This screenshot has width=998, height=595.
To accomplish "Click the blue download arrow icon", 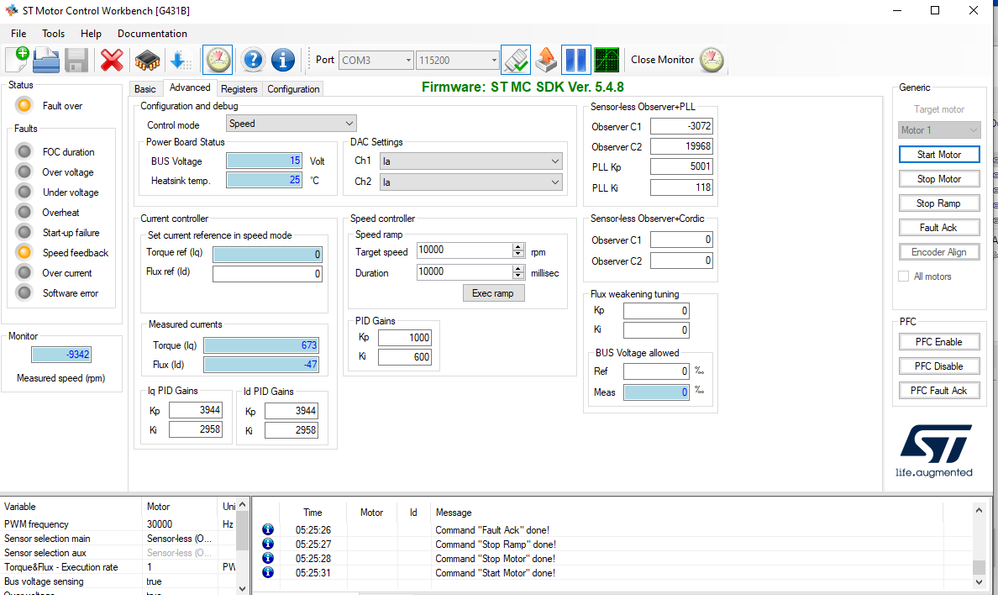I will [x=181, y=60].
